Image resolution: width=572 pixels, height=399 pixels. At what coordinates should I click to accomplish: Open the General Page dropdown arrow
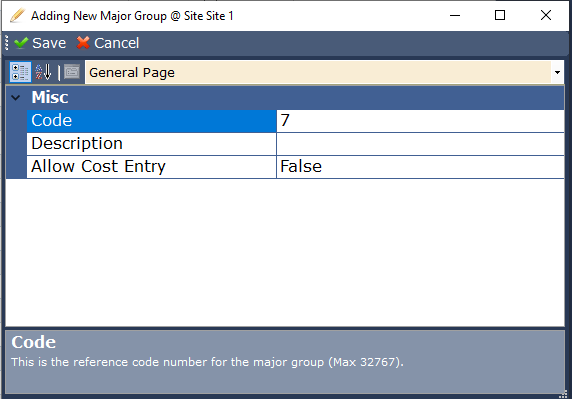coord(557,72)
